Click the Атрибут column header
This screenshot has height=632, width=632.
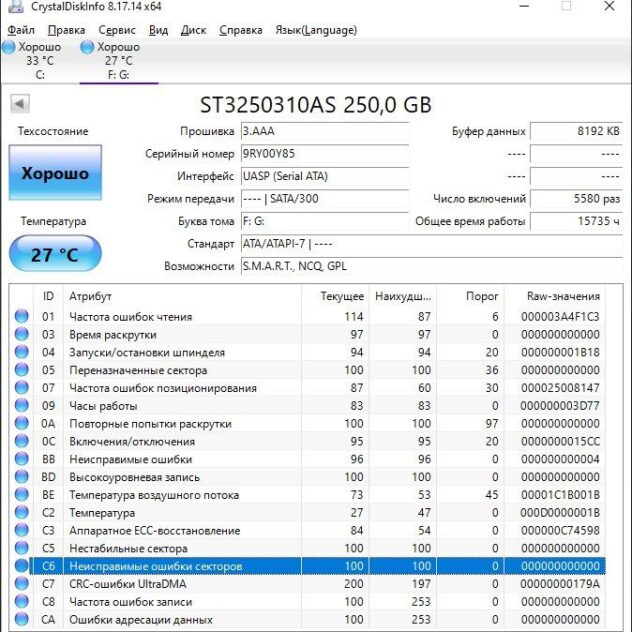coord(90,297)
